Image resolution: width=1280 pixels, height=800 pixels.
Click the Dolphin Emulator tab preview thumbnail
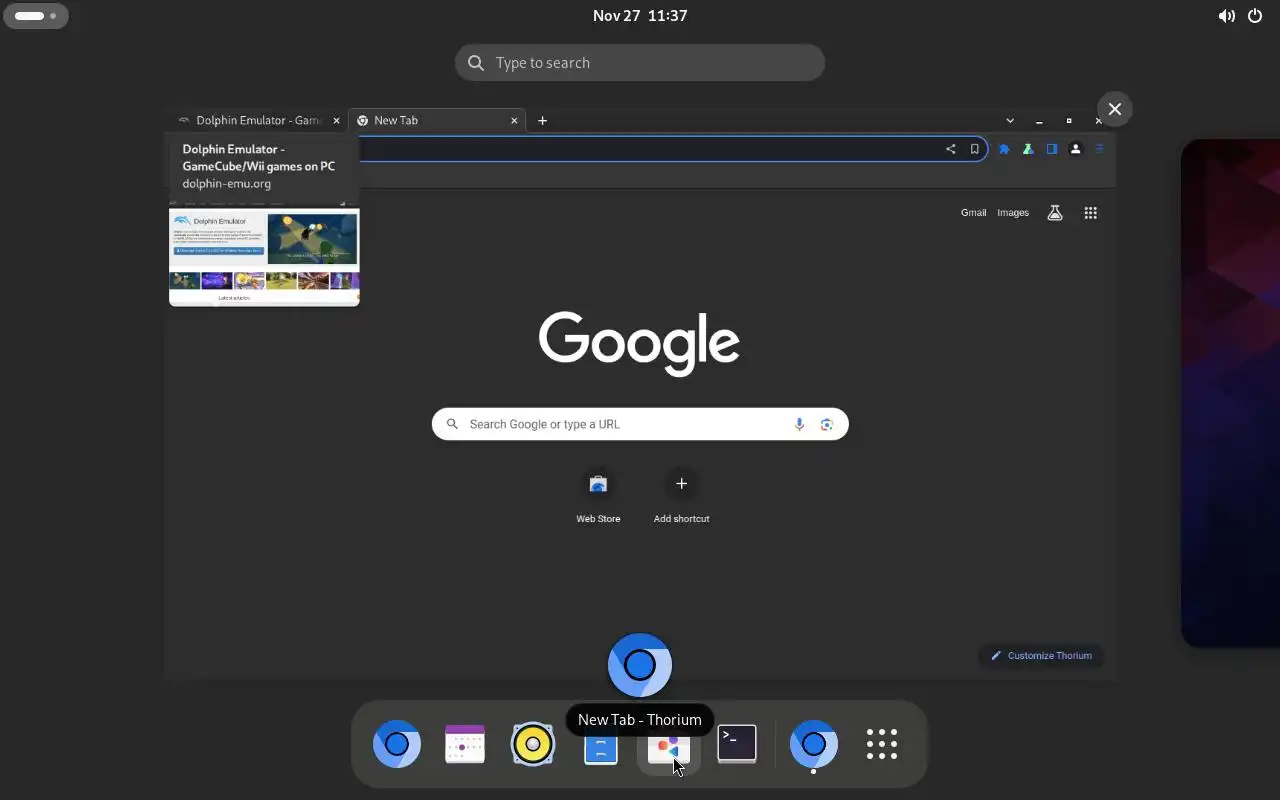pyautogui.click(x=264, y=254)
